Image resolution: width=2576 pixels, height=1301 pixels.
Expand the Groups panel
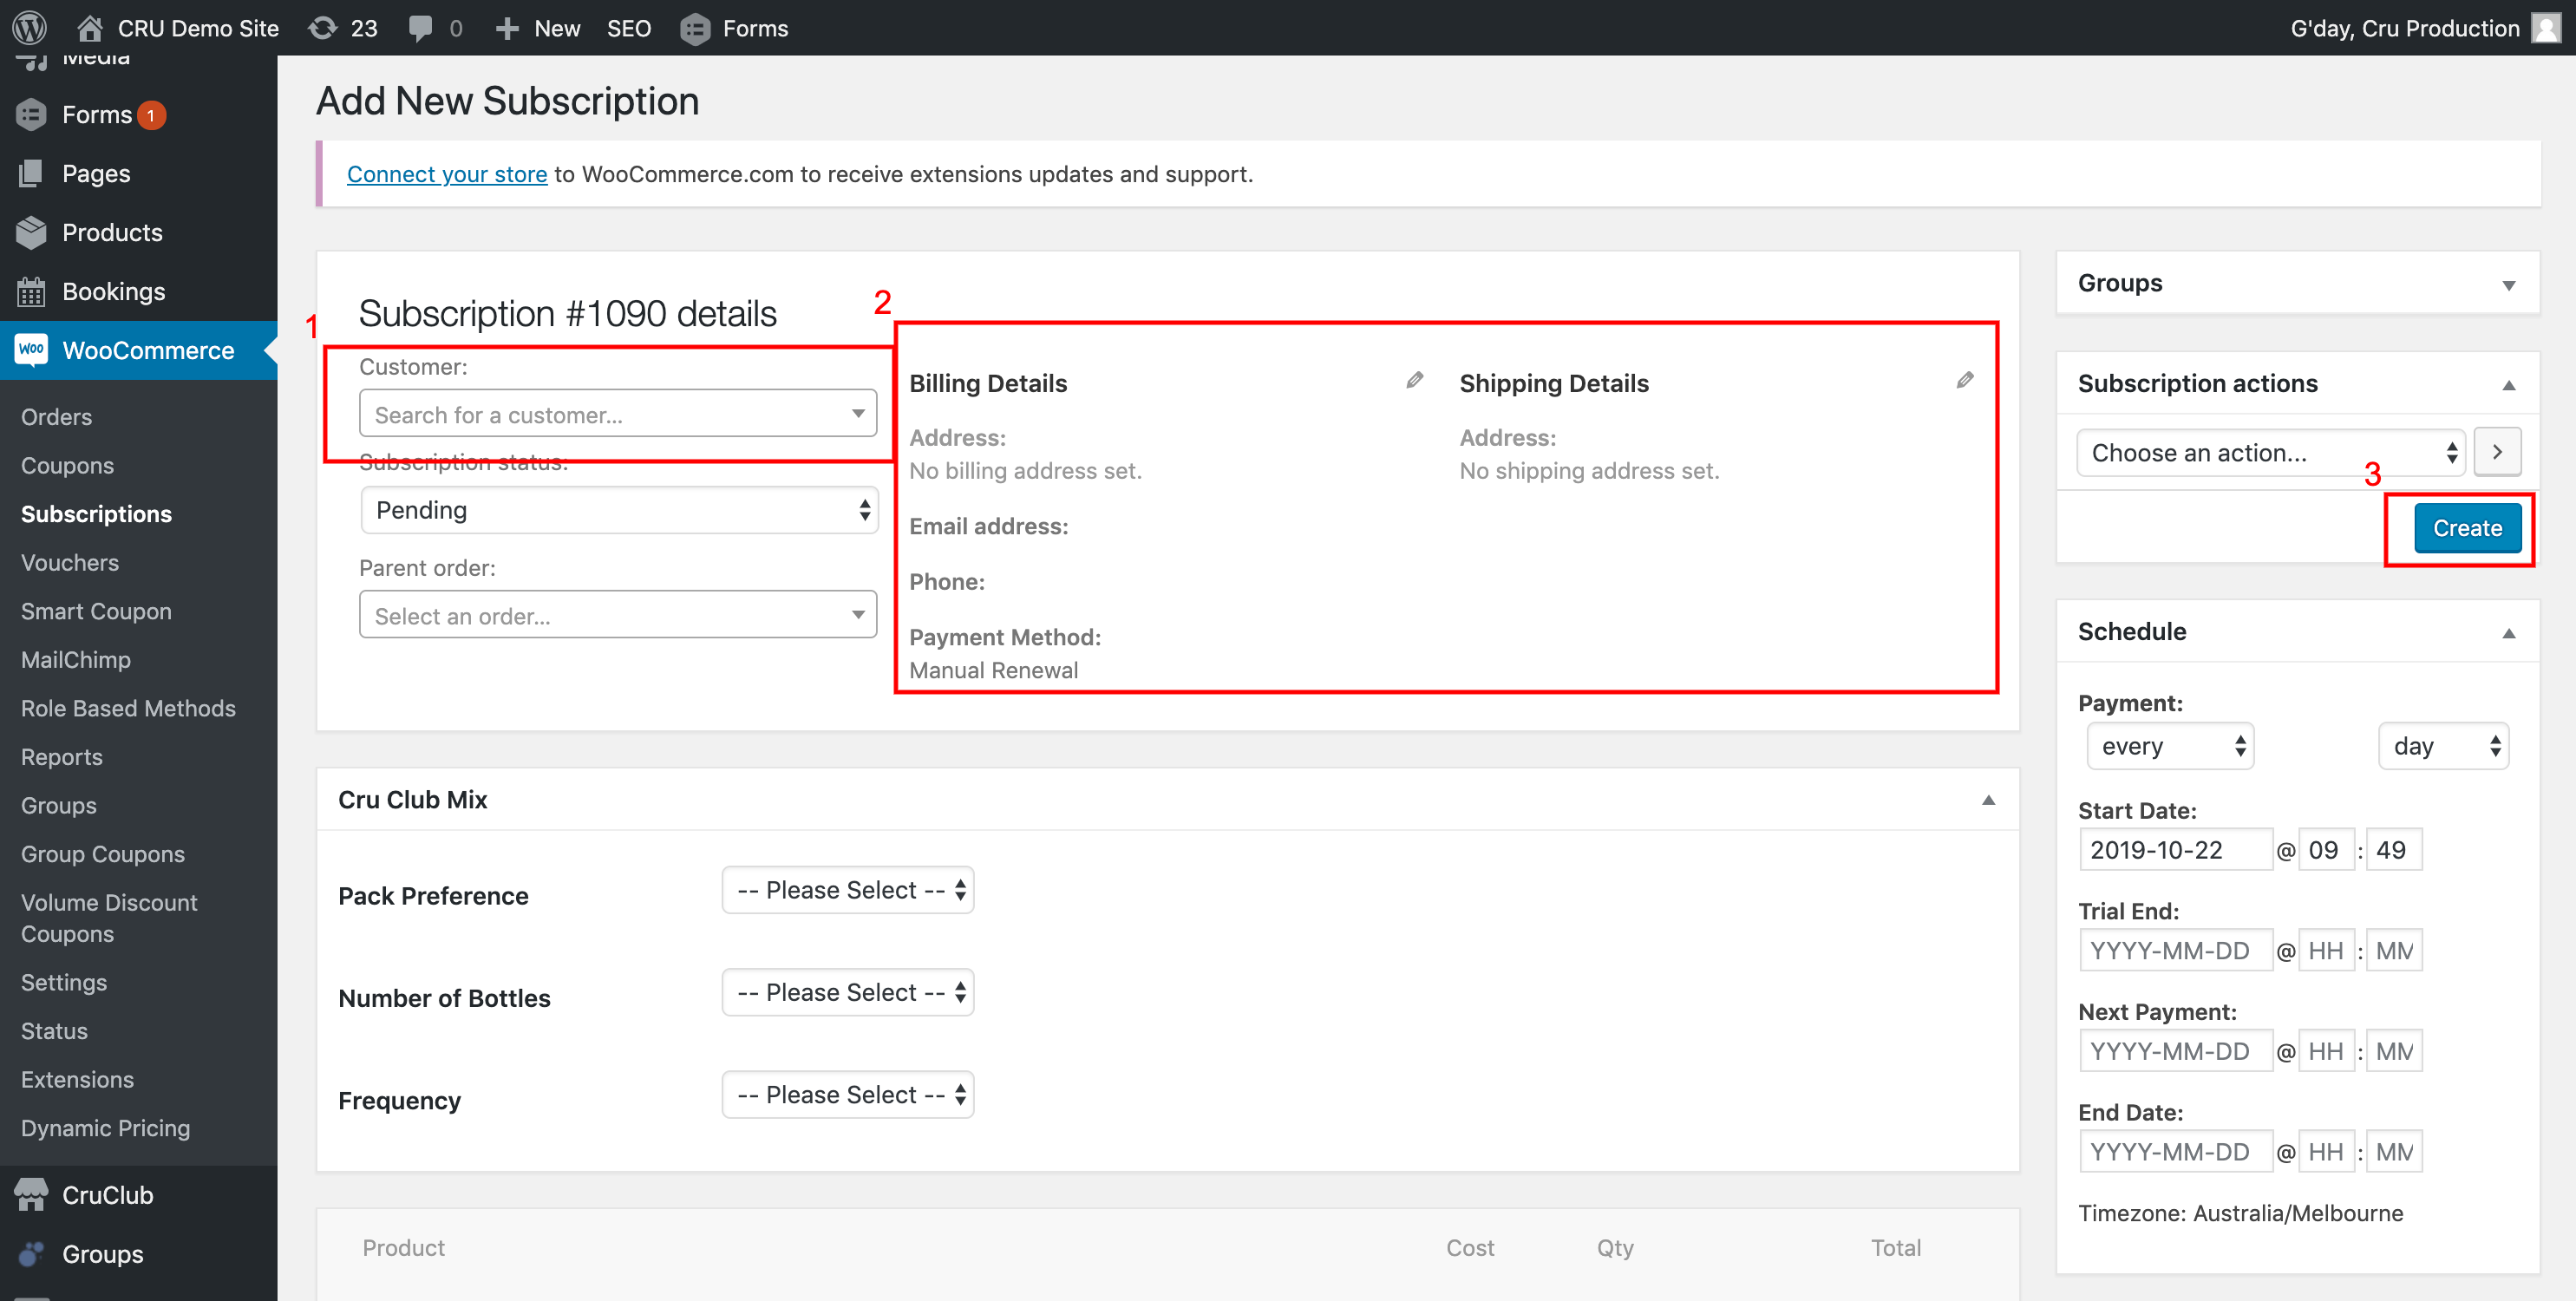pos(2508,285)
